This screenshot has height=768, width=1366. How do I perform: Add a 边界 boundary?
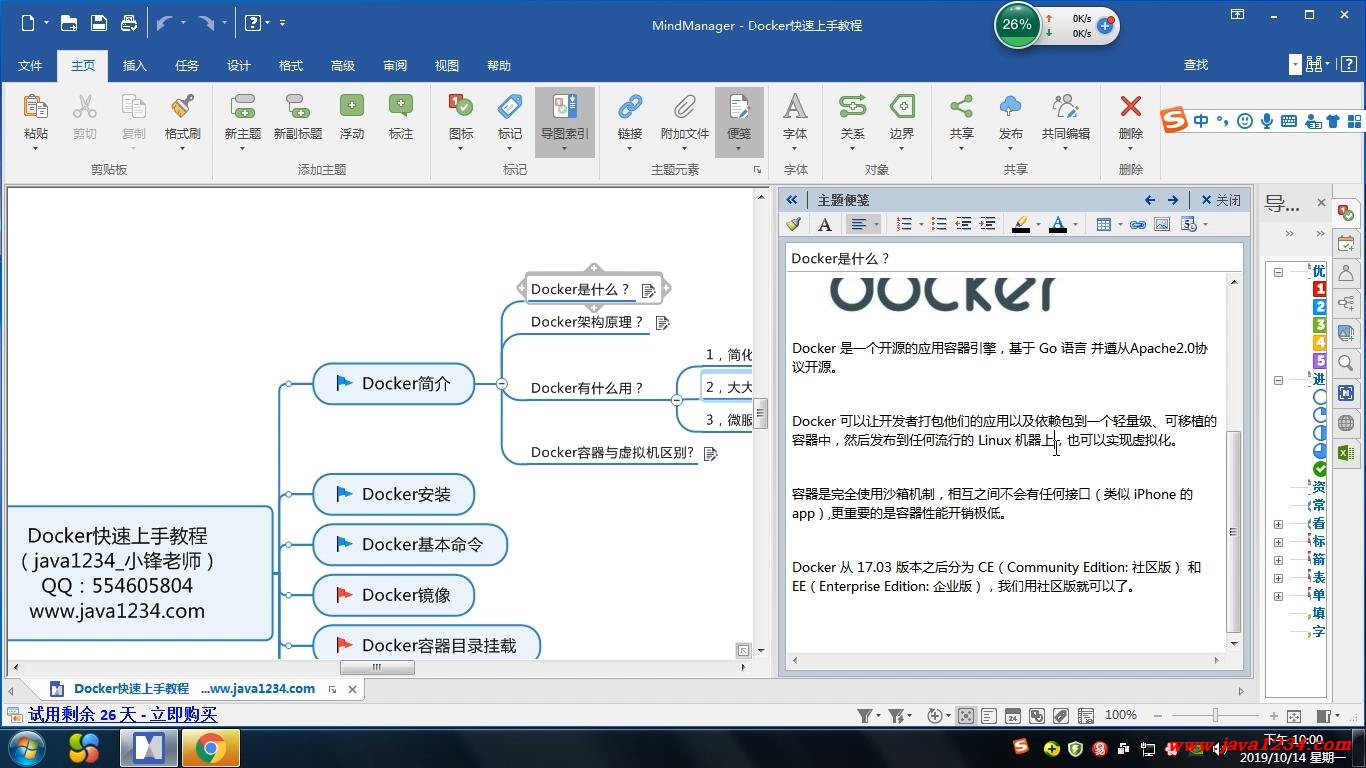(x=902, y=106)
